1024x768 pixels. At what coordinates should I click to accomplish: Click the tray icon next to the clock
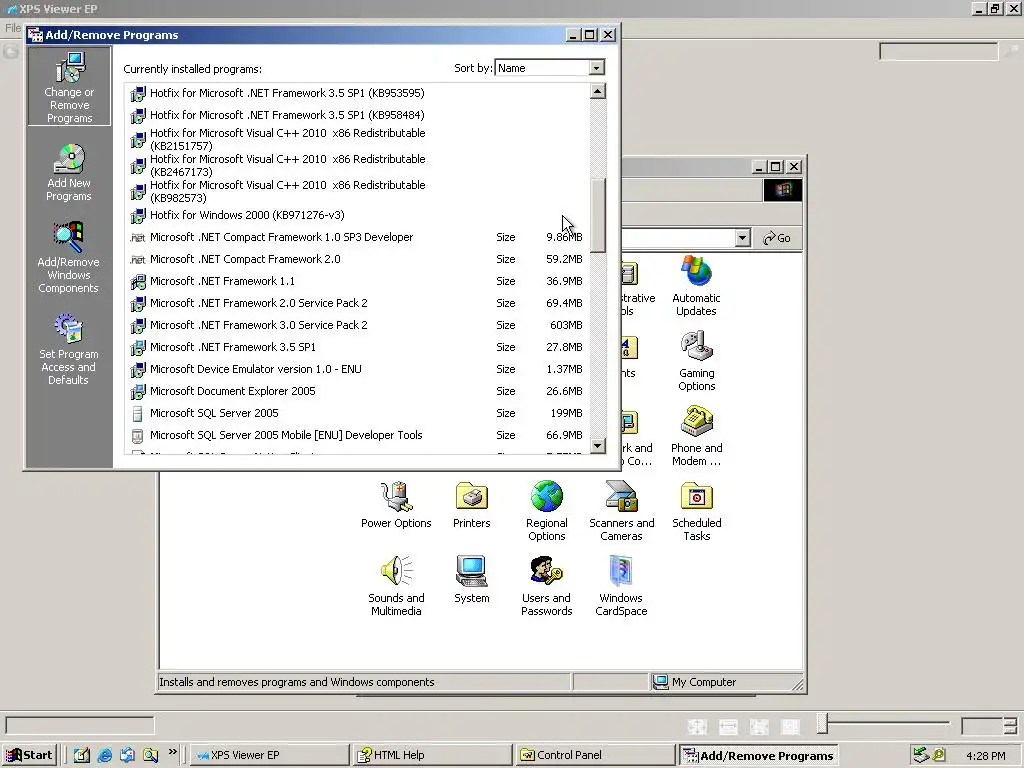939,755
